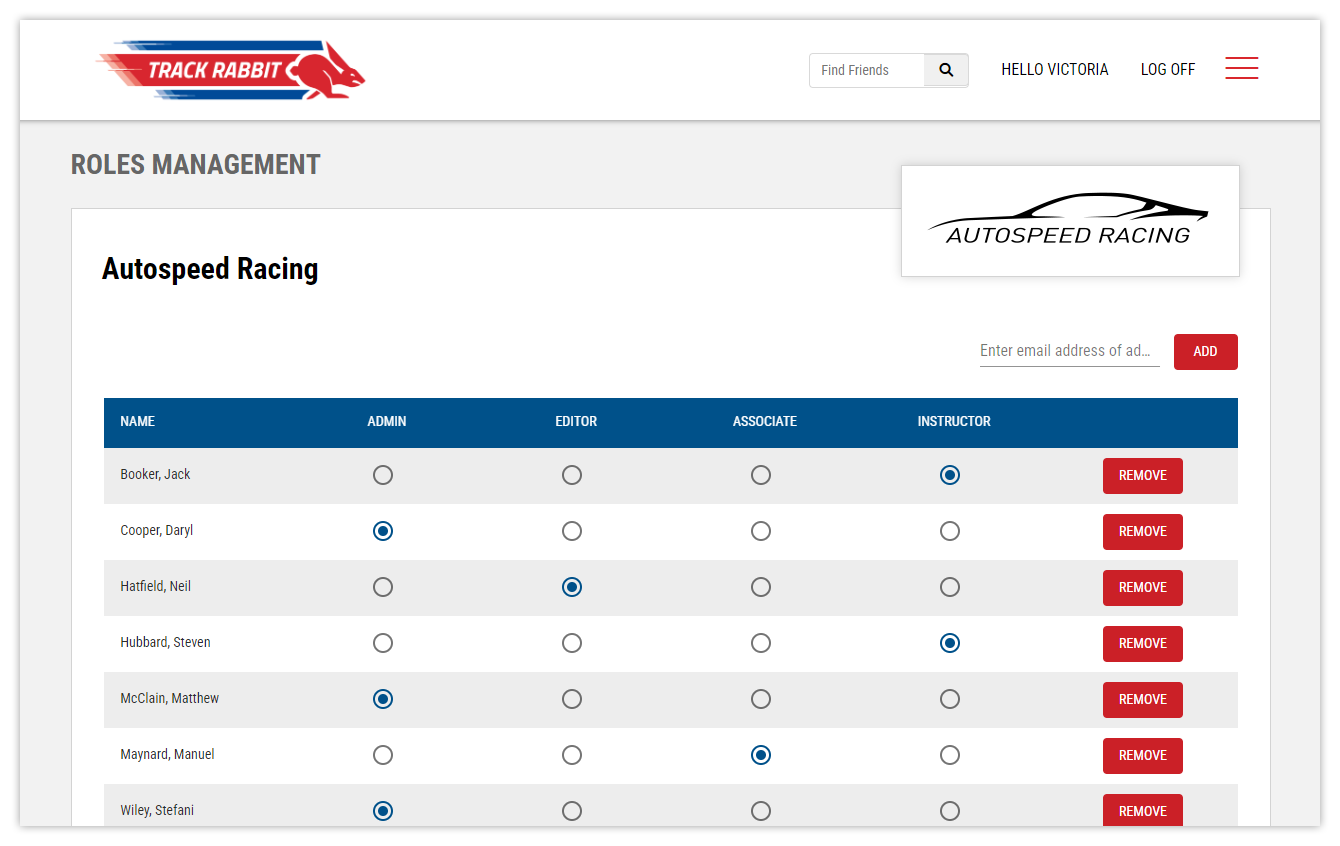Image resolution: width=1340 pixels, height=846 pixels.
Task: Remove Hubbard, Steven
Action: pos(1143,644)
